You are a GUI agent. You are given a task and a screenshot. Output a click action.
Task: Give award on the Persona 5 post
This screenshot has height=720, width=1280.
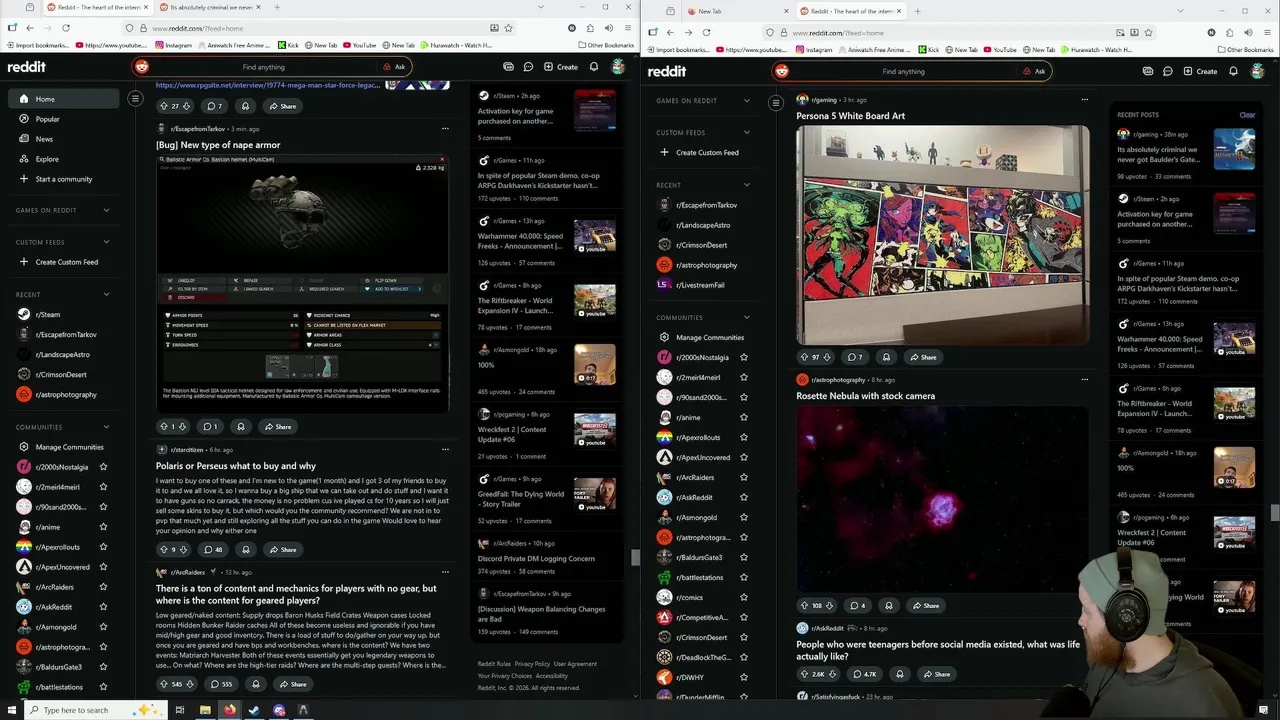pyautogui.click(x=886, y=357)
